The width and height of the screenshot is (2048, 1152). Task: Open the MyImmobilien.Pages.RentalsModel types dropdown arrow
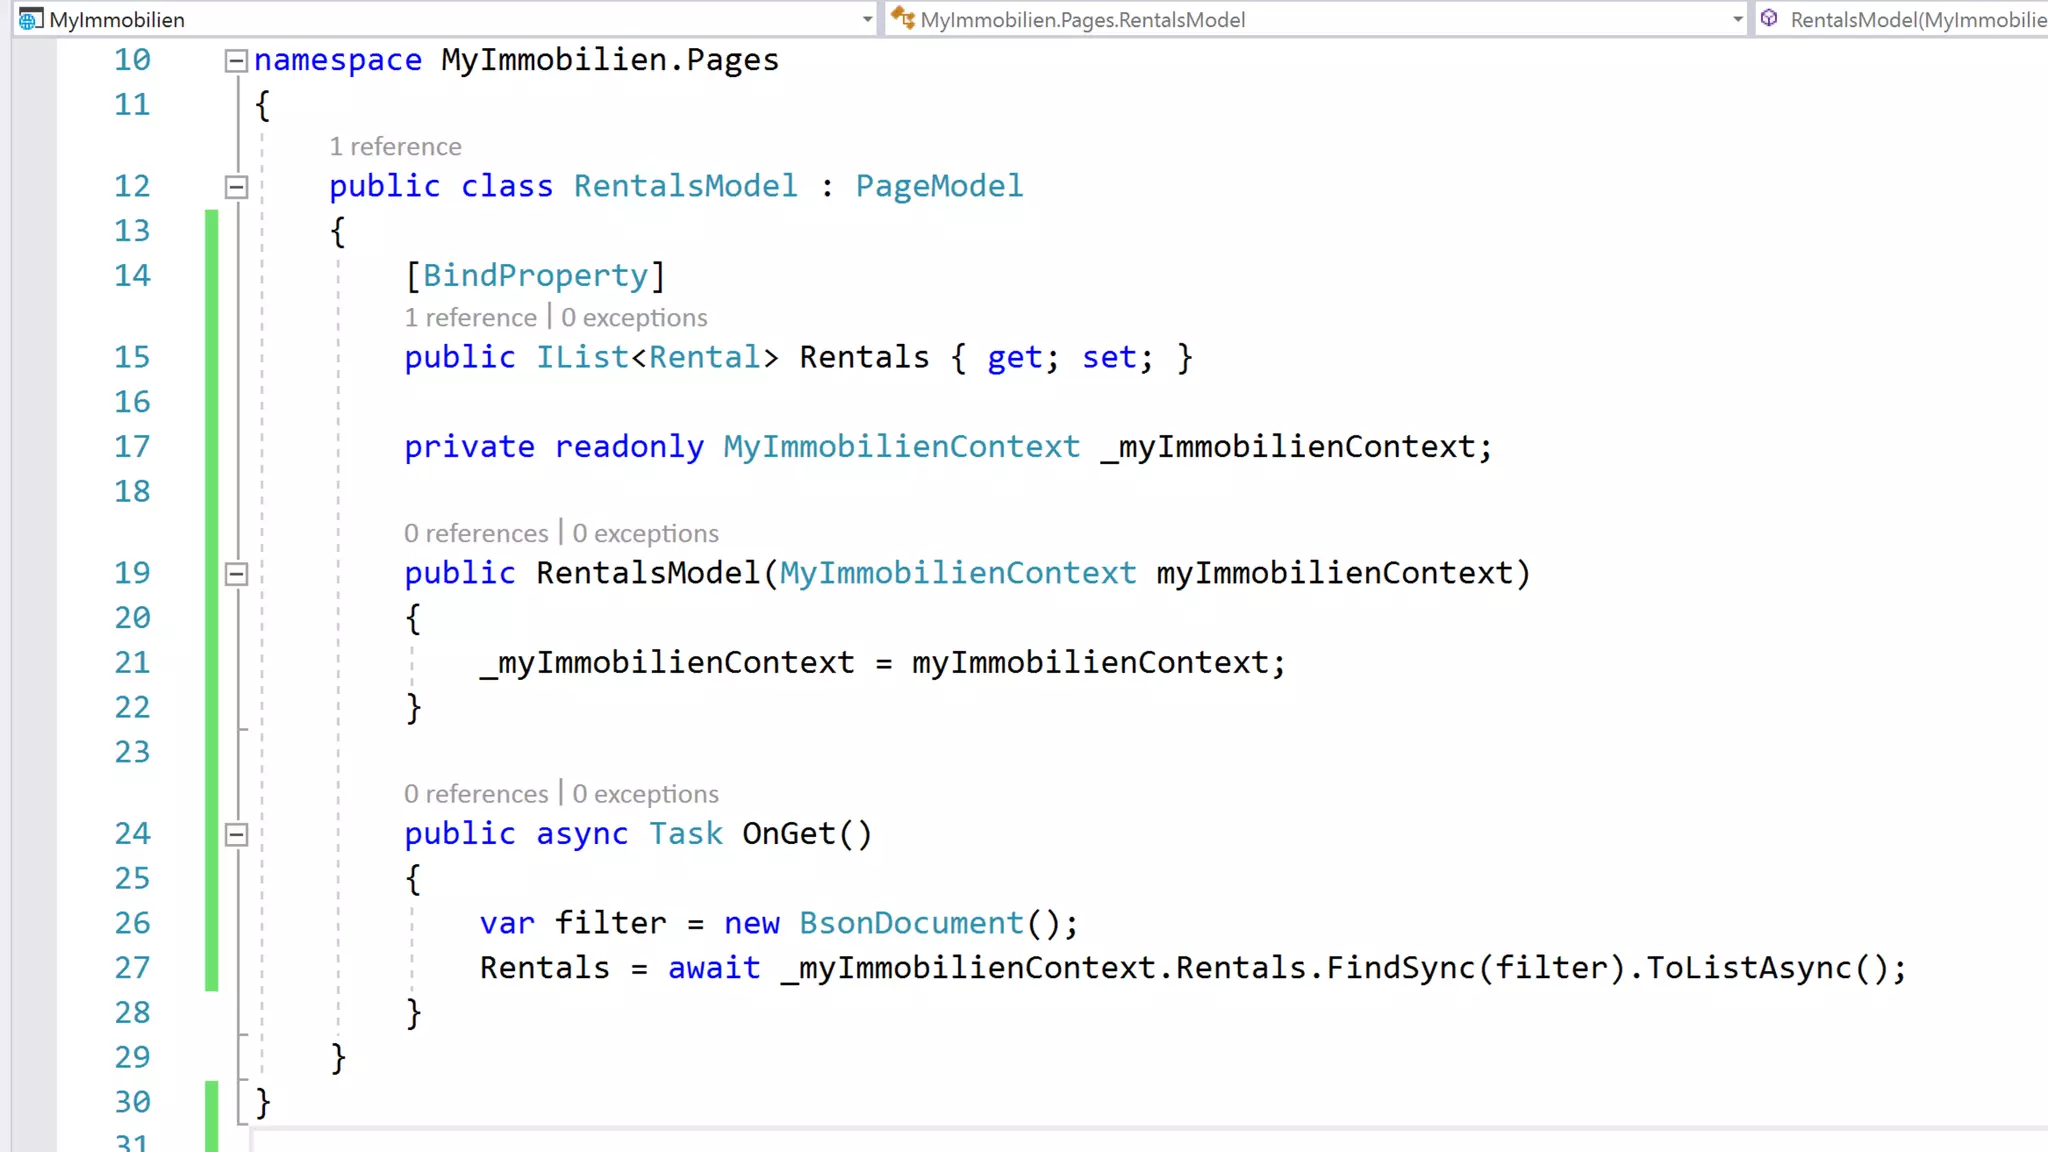pos(1737,19)
